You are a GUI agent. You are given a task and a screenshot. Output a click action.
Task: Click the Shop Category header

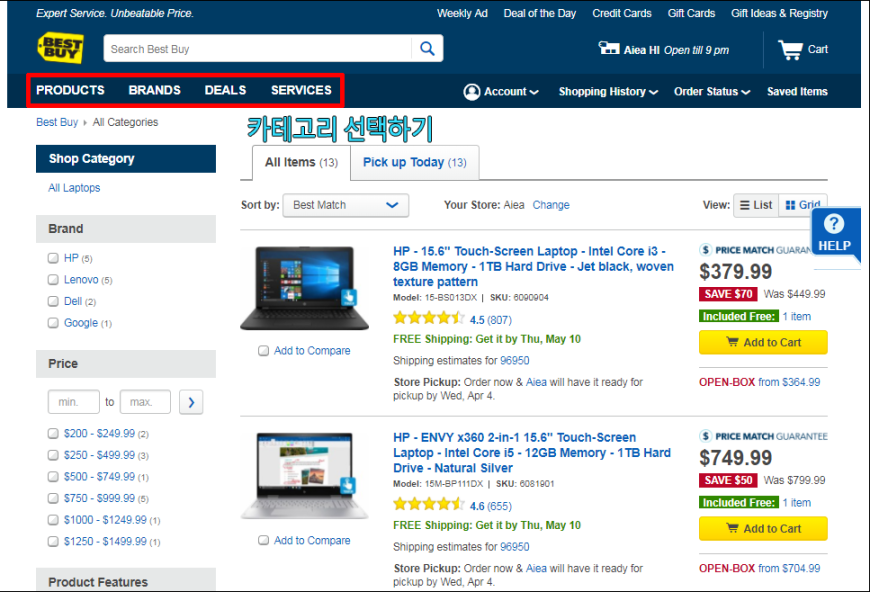(126, 159)
